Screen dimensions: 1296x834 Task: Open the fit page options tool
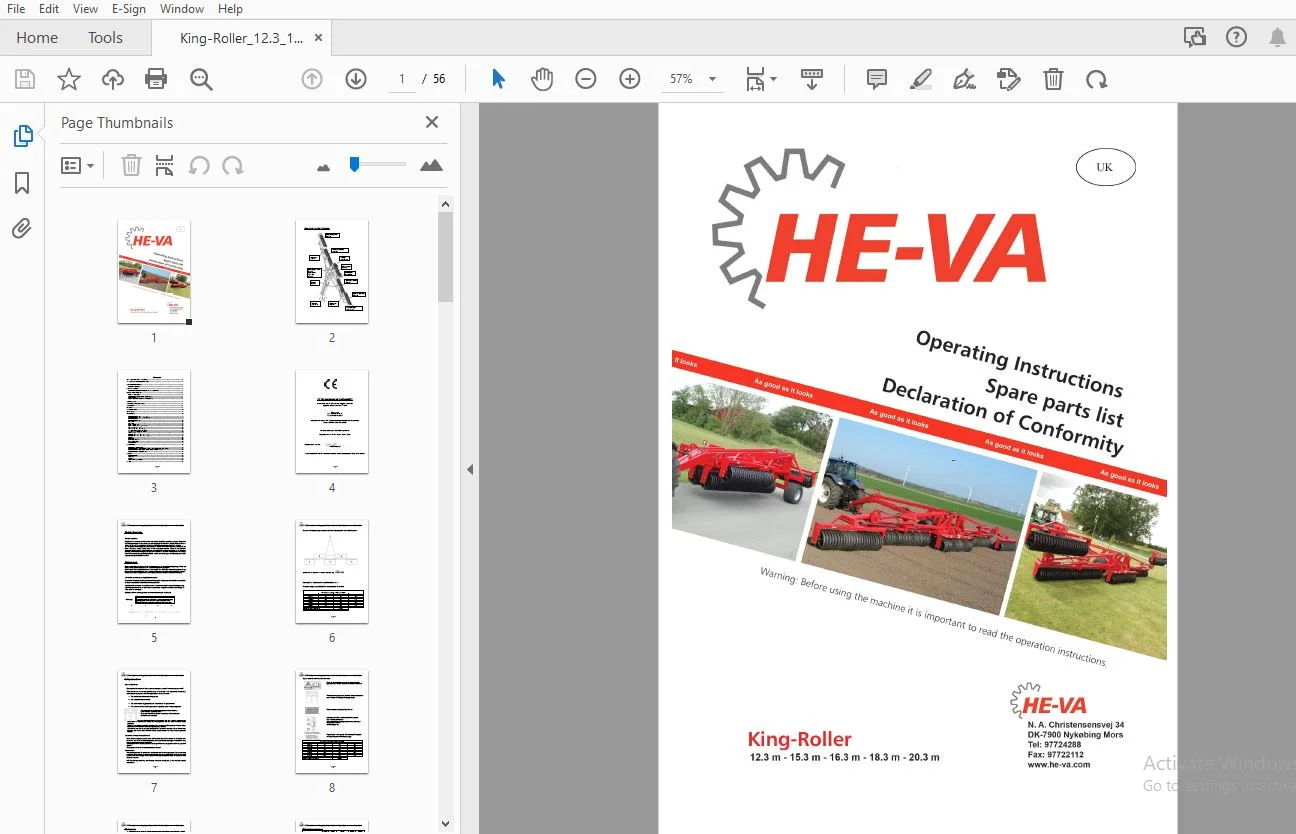tap(761, 80)
